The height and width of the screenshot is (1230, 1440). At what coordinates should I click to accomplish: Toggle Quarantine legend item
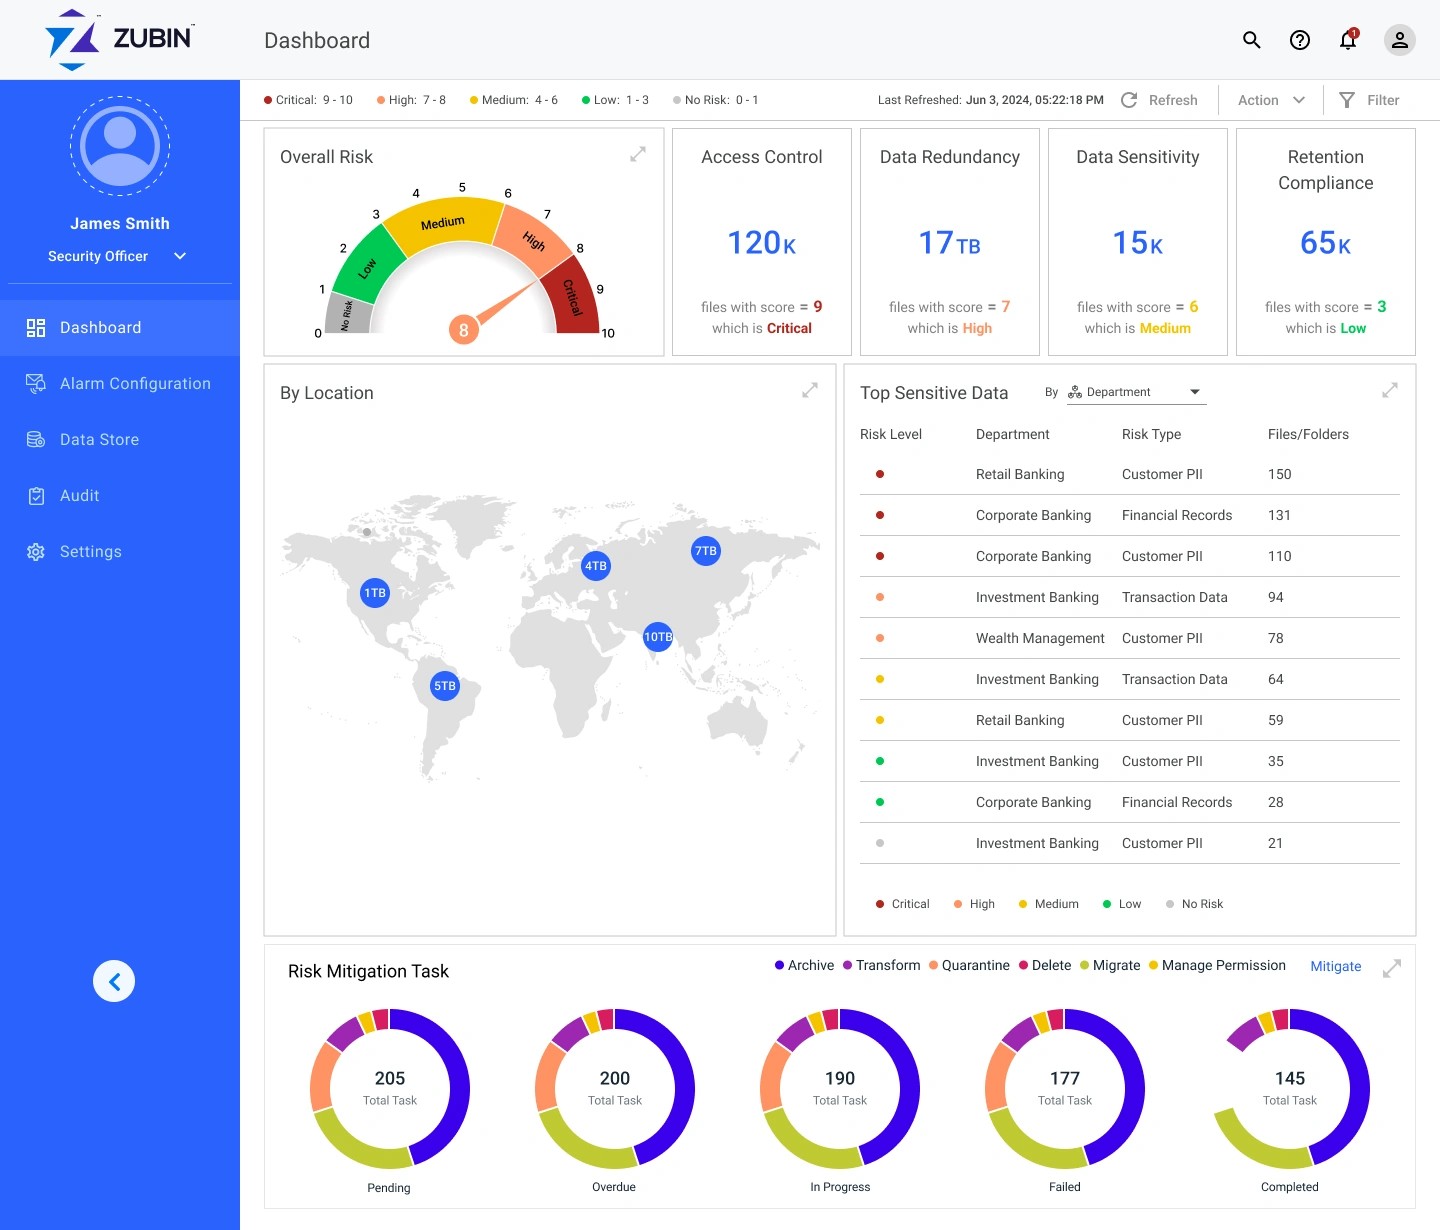[969, 965]
